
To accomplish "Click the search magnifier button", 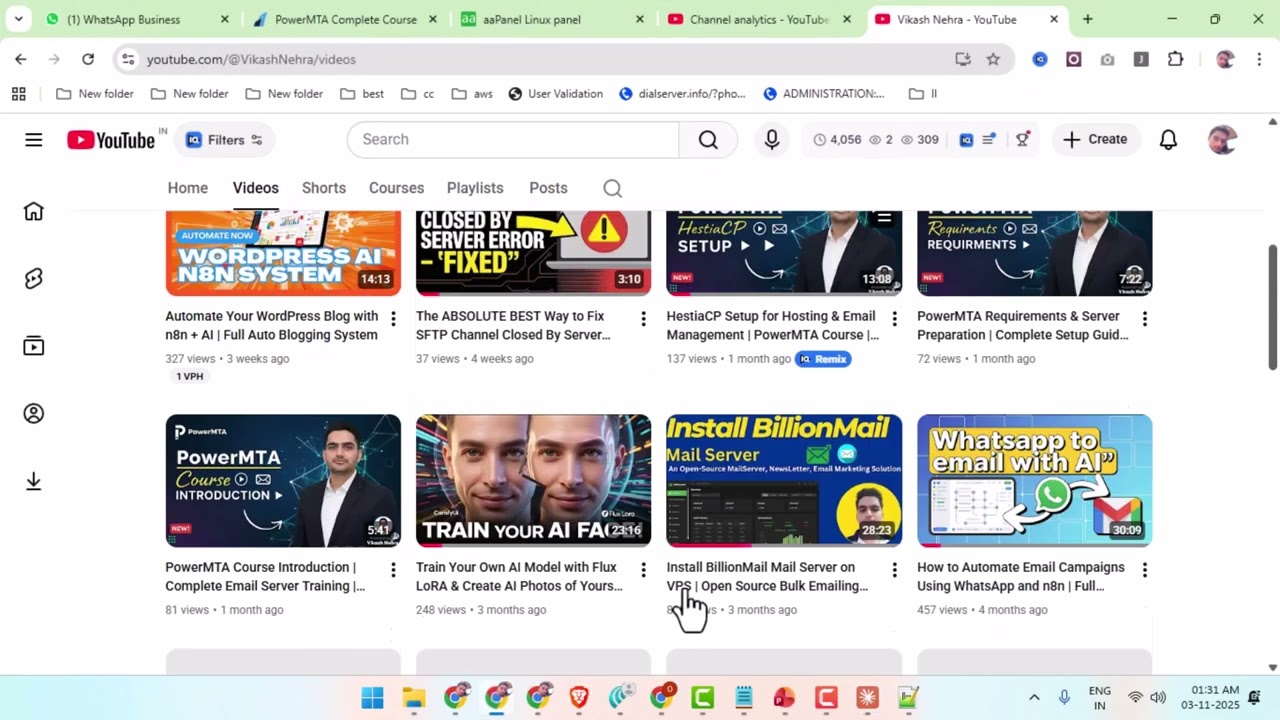I will point(708,140).
